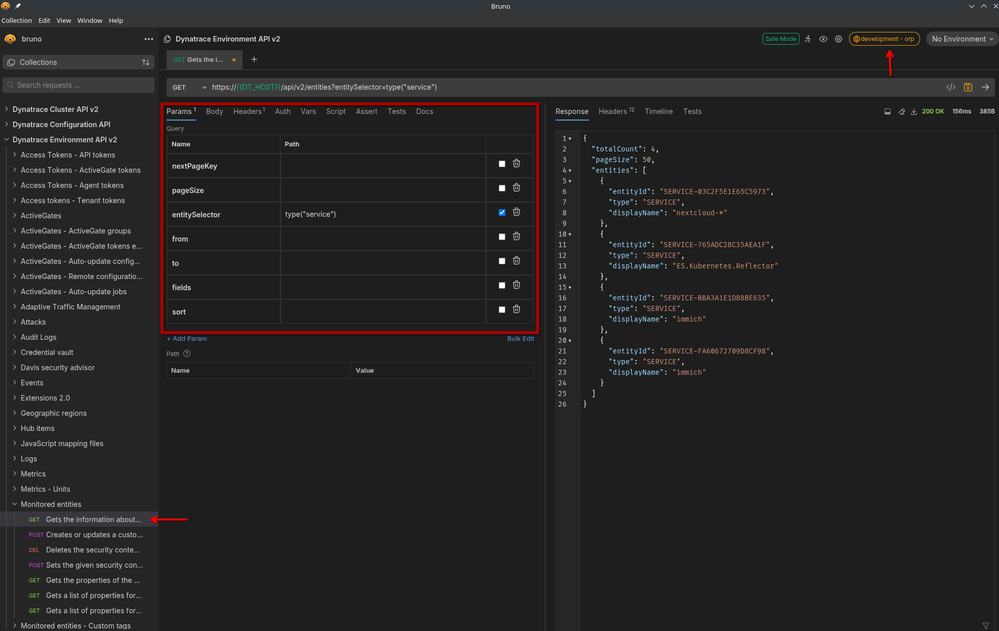Click the 200 OK status text
The width and height of the screenshot is (999, 631).
933,112
